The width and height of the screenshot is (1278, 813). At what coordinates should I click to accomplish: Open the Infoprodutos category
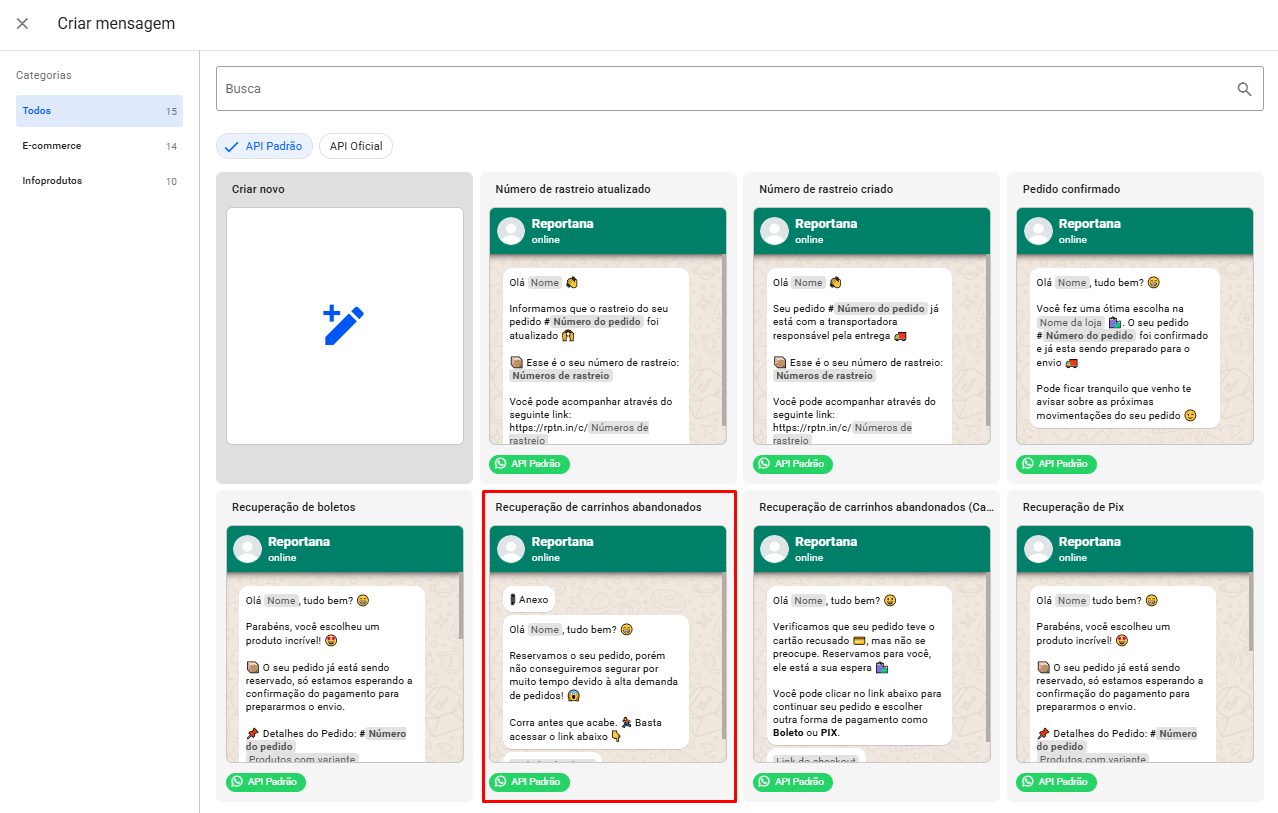click(x=99, y=181)
